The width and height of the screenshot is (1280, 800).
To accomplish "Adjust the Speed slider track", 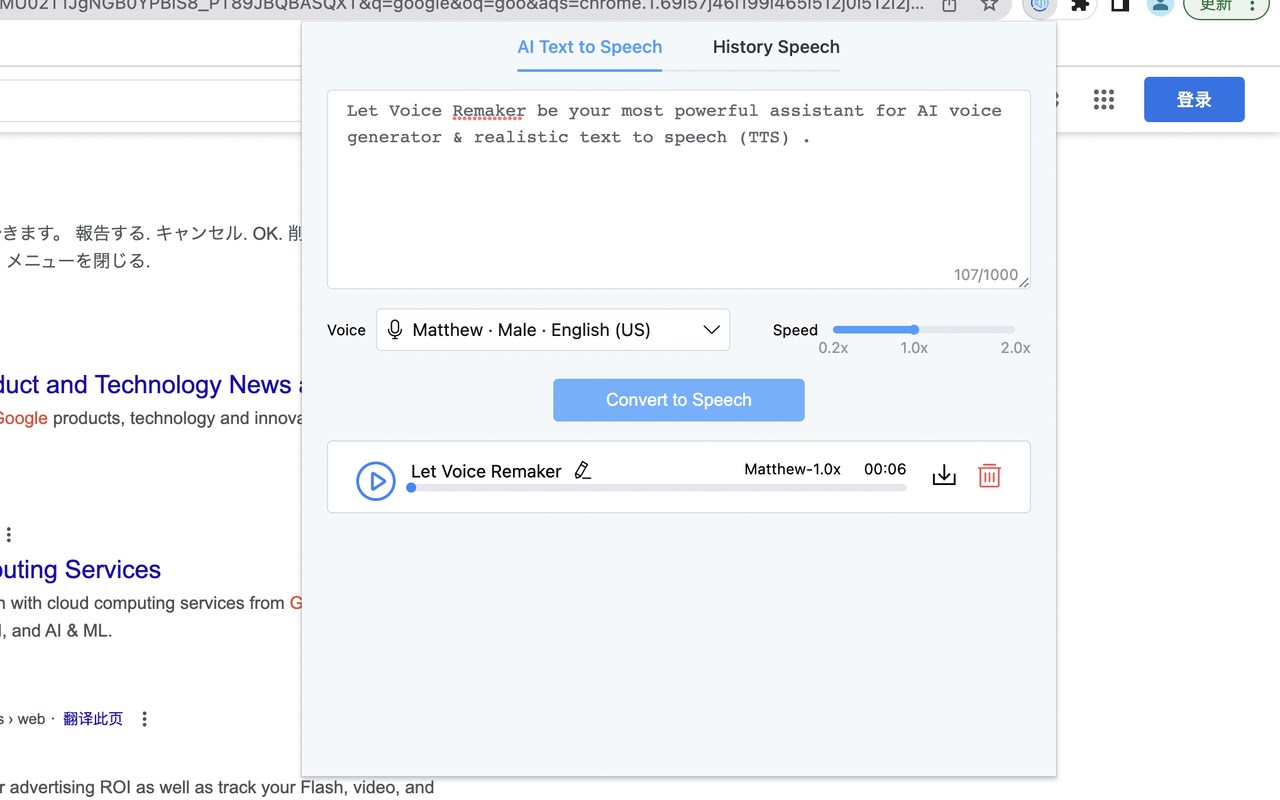I will 924,330.
